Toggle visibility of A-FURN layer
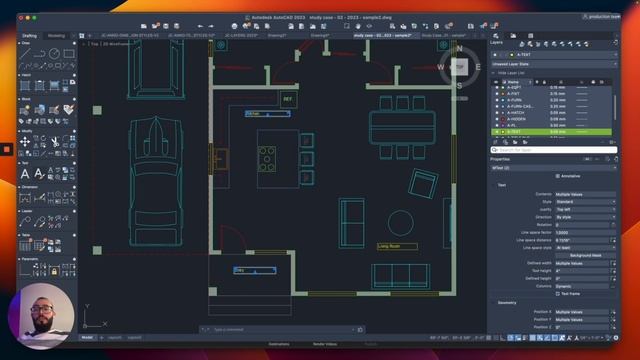This screenshot has width=640, height=360. click(x=497, y=100)
